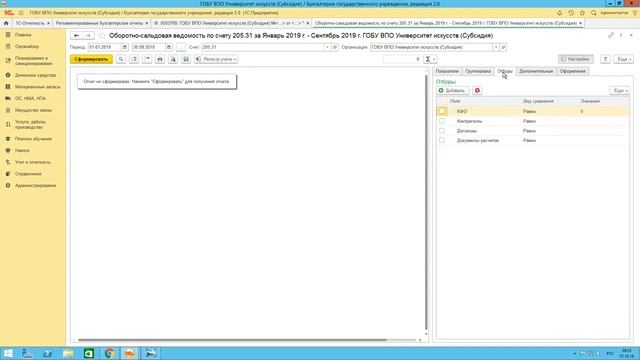The image size is (640, 360).
Task: Click the magnifier search icon in report toolbar
Action: (x=121, y=59)
